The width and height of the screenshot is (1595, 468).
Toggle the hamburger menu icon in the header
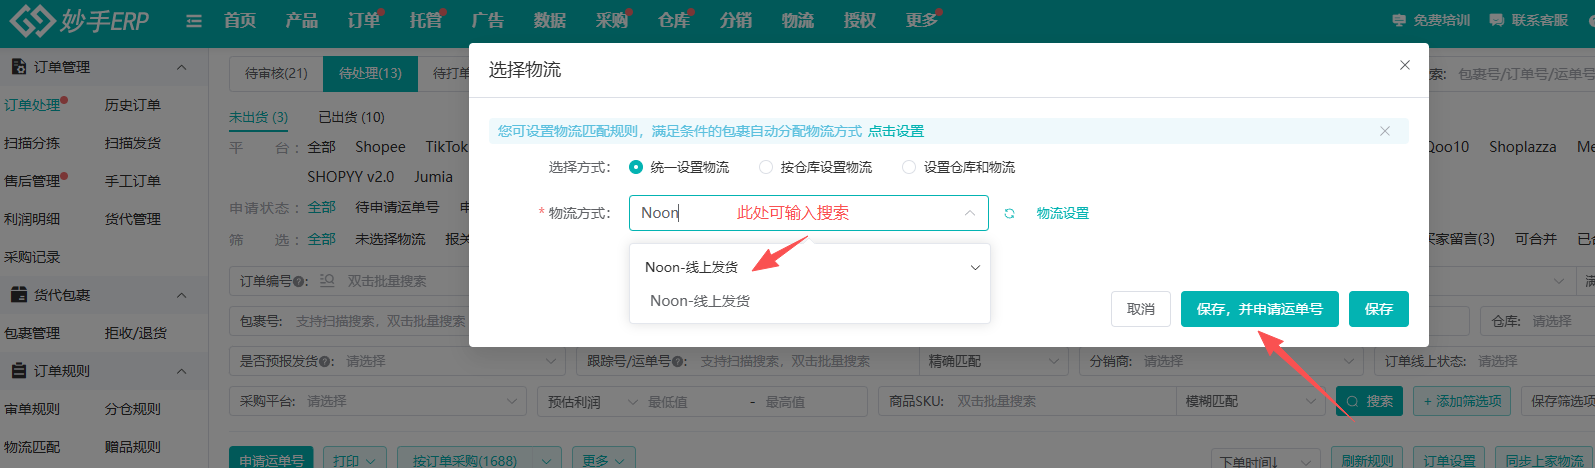(194, 21)
